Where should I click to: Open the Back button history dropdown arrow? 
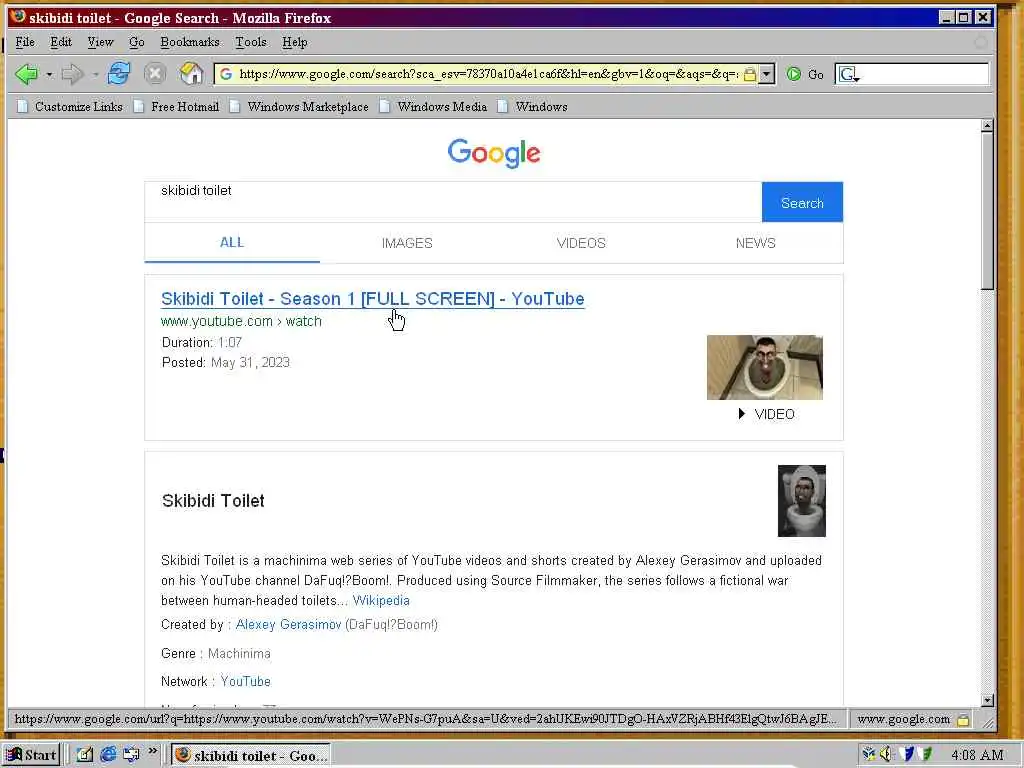(49, 74)
